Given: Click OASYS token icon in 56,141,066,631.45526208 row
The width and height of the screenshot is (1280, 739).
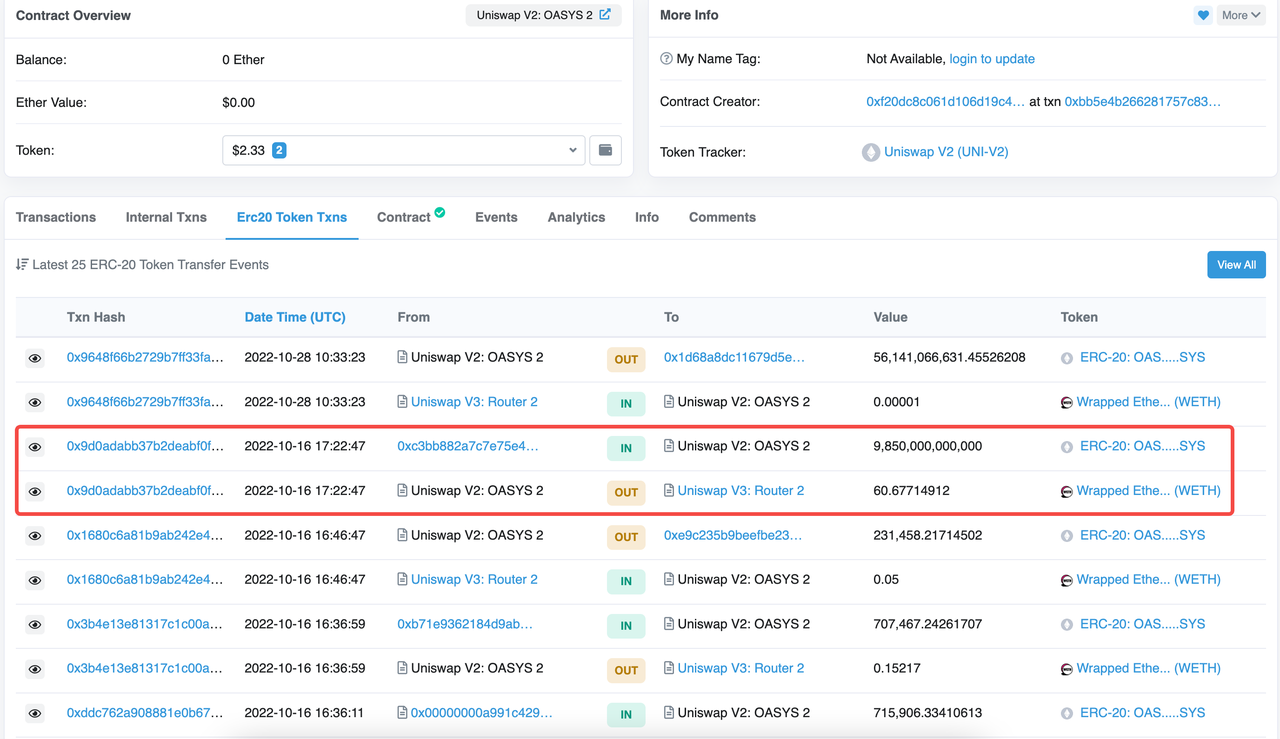Looking at the screenshot, I should click(1067, 358).
